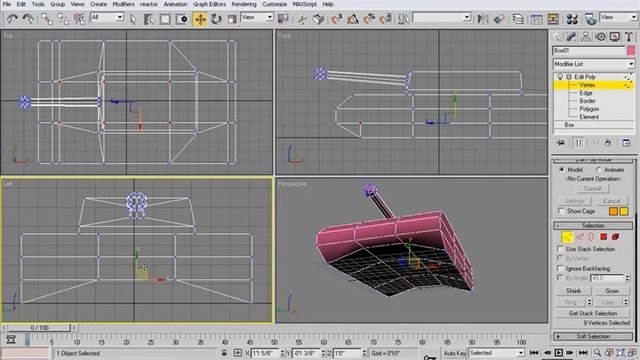Click the pink object color swatch
Image resolution: width=640 pixels, height=360 pixels.
coord(631,51)
